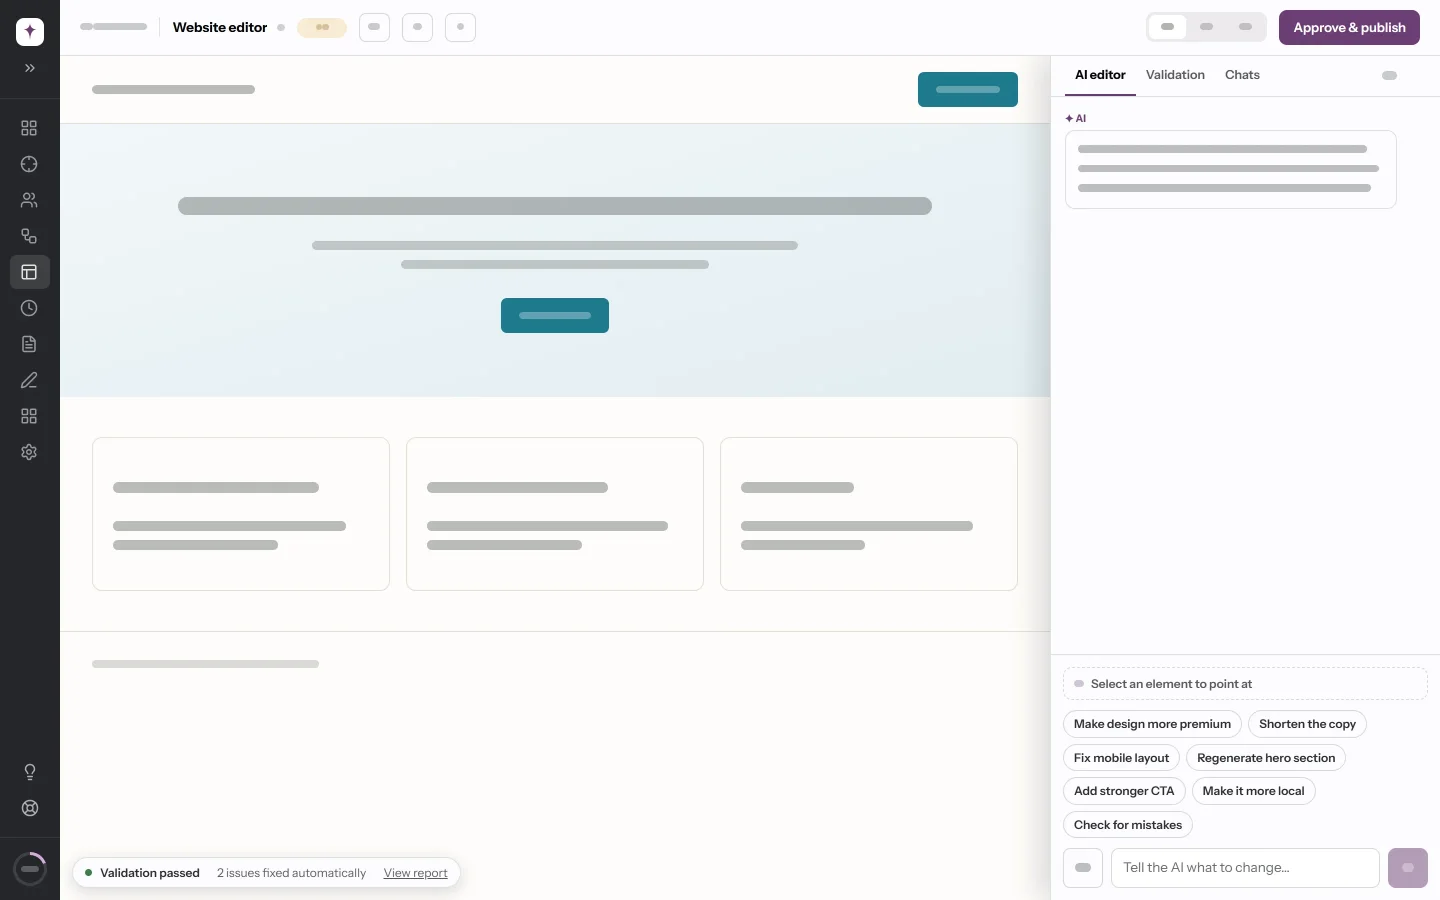This screenshot has width=1440, height=900.
Task: Open the settings gear in sidebar
Action: (x=29, y=452)
